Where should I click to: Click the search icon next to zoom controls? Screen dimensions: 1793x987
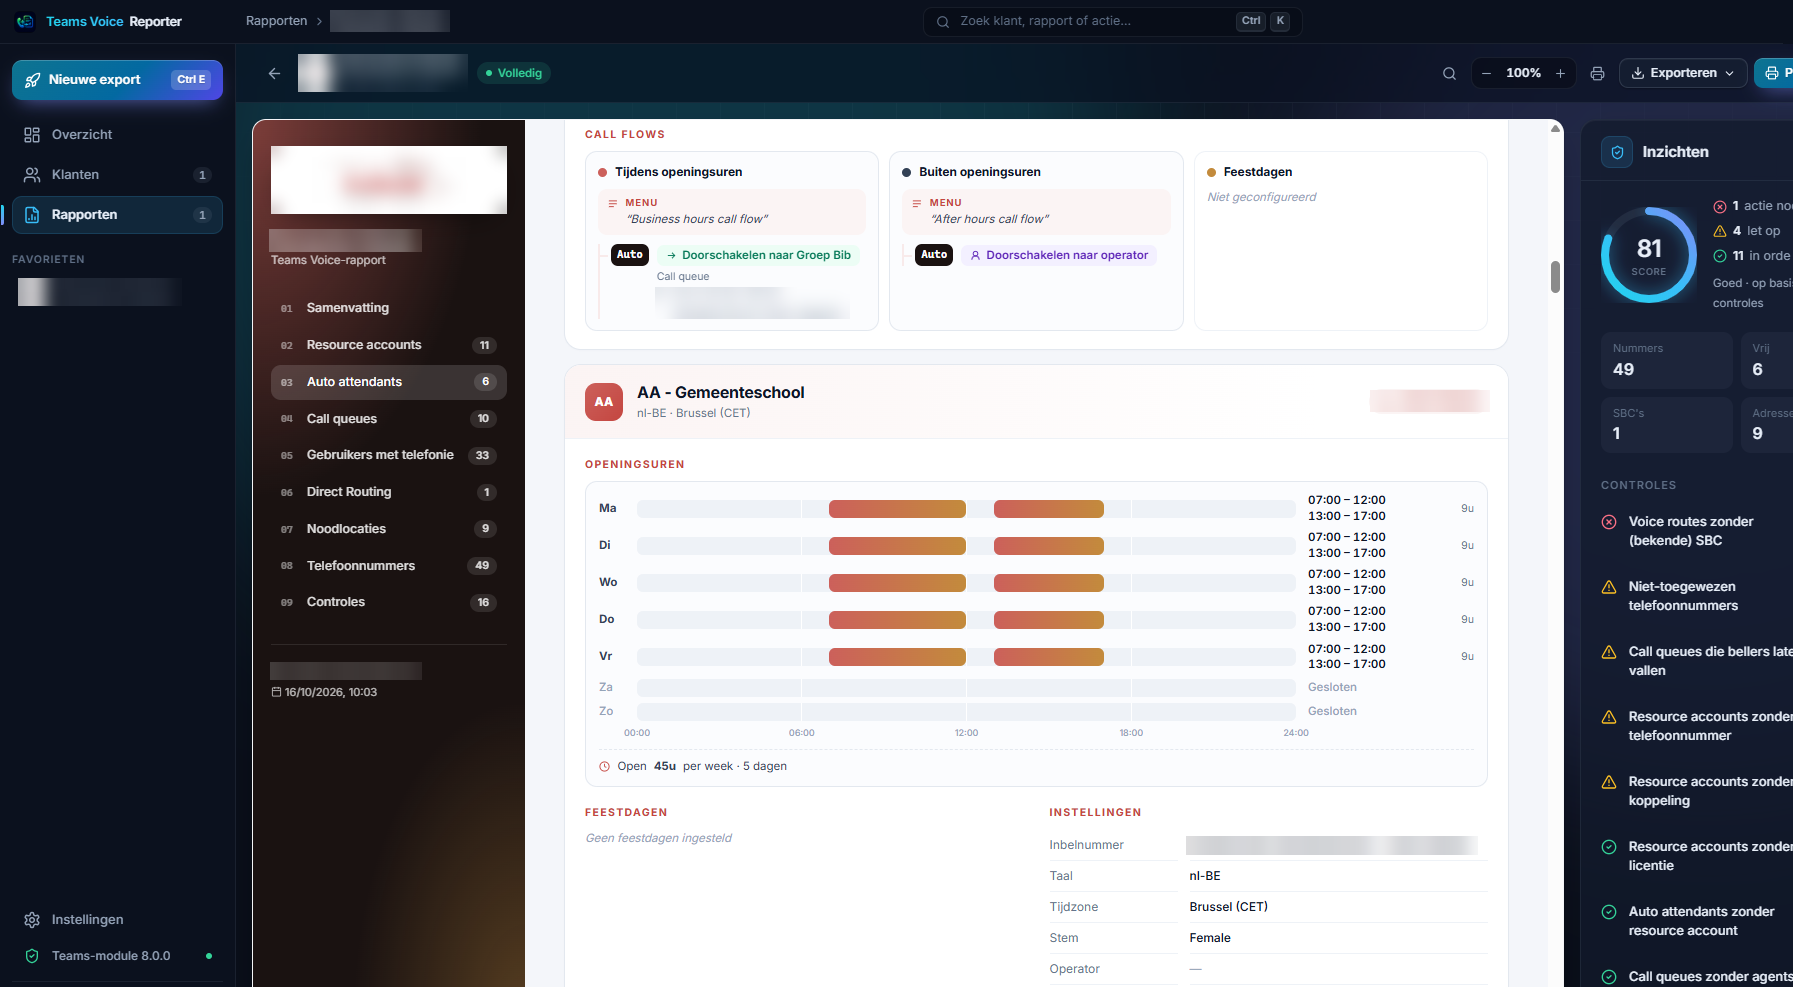1449,73
